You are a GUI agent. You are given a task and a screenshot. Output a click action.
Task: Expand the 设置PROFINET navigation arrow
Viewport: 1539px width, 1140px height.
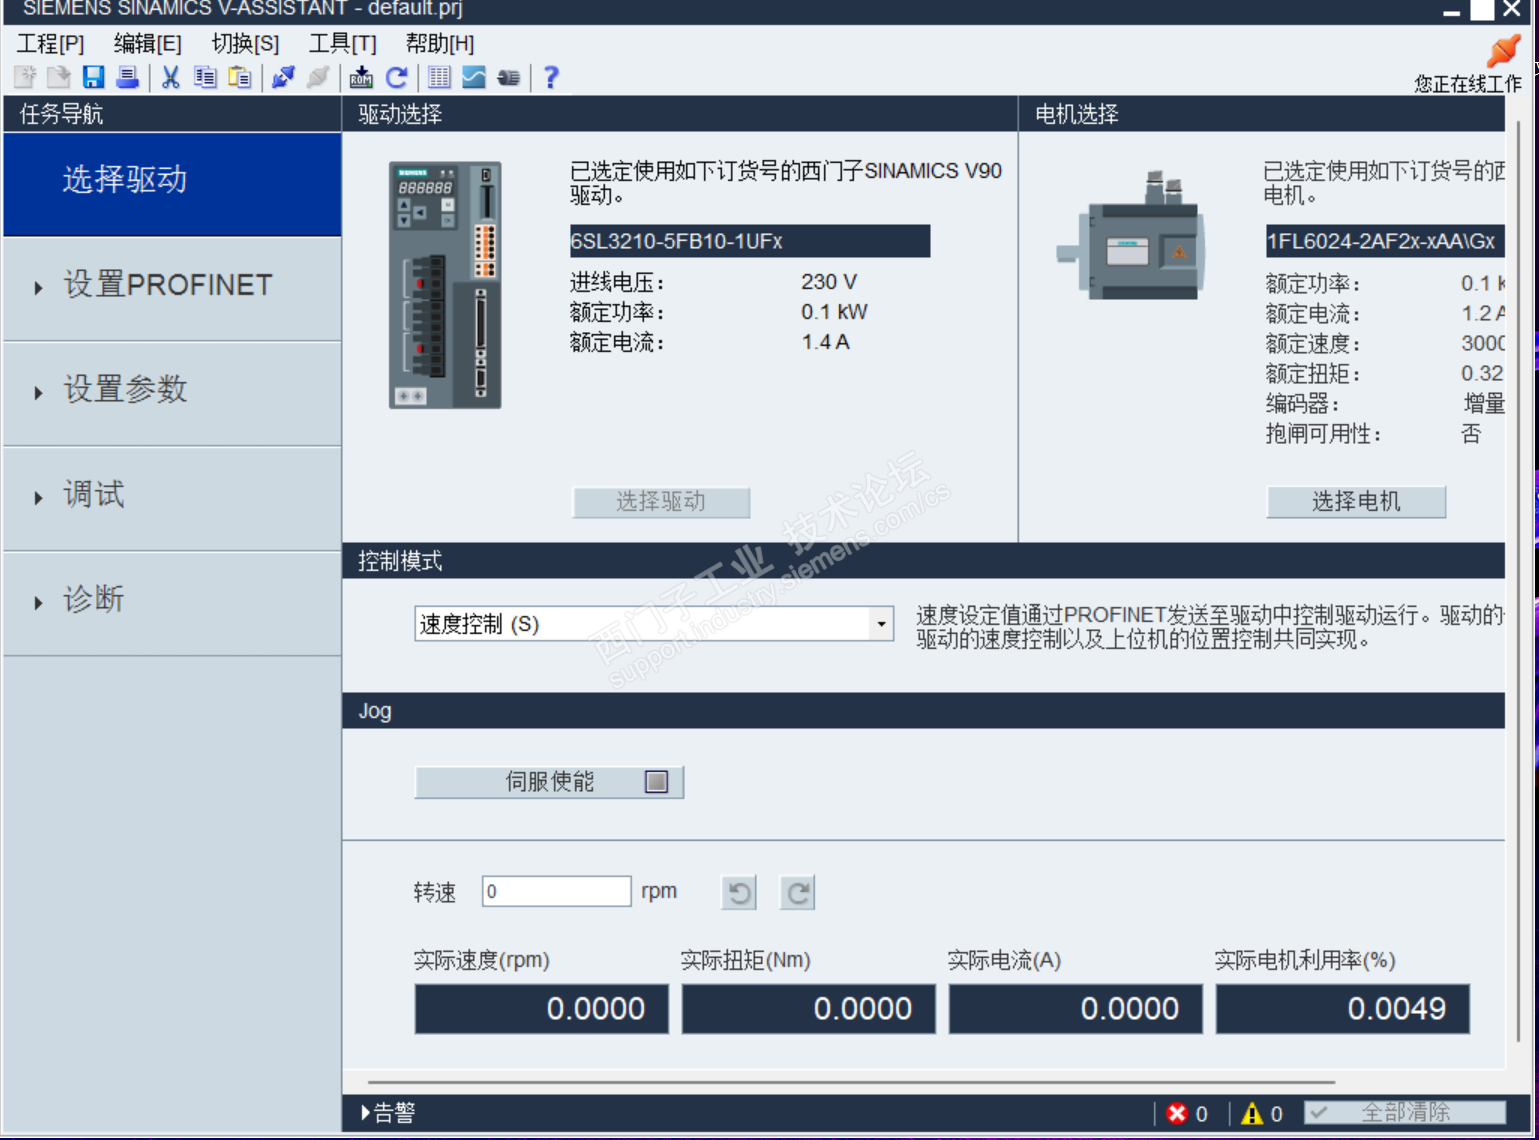(38, 289)
